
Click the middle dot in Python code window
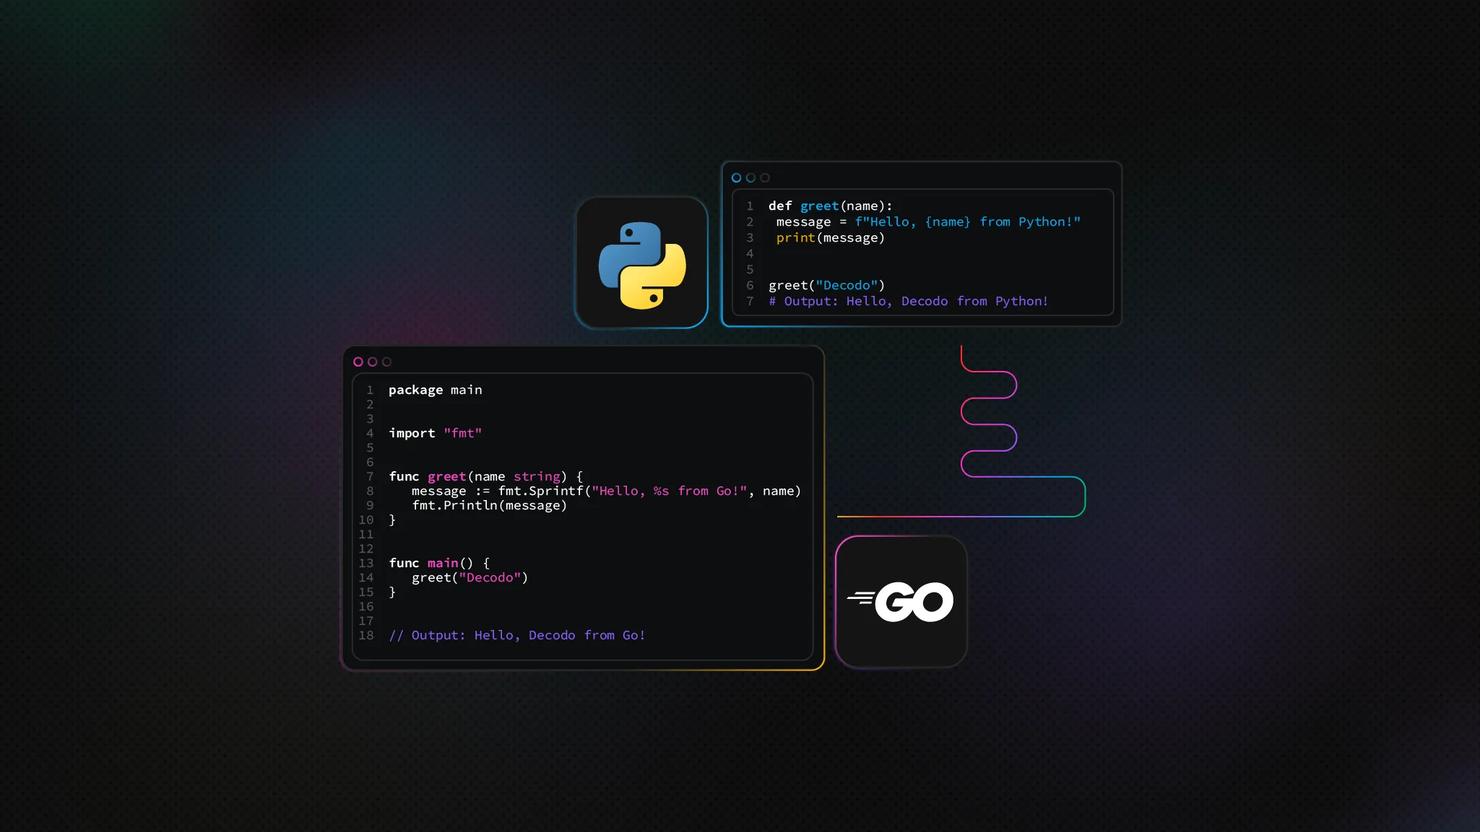coord(751,178)
